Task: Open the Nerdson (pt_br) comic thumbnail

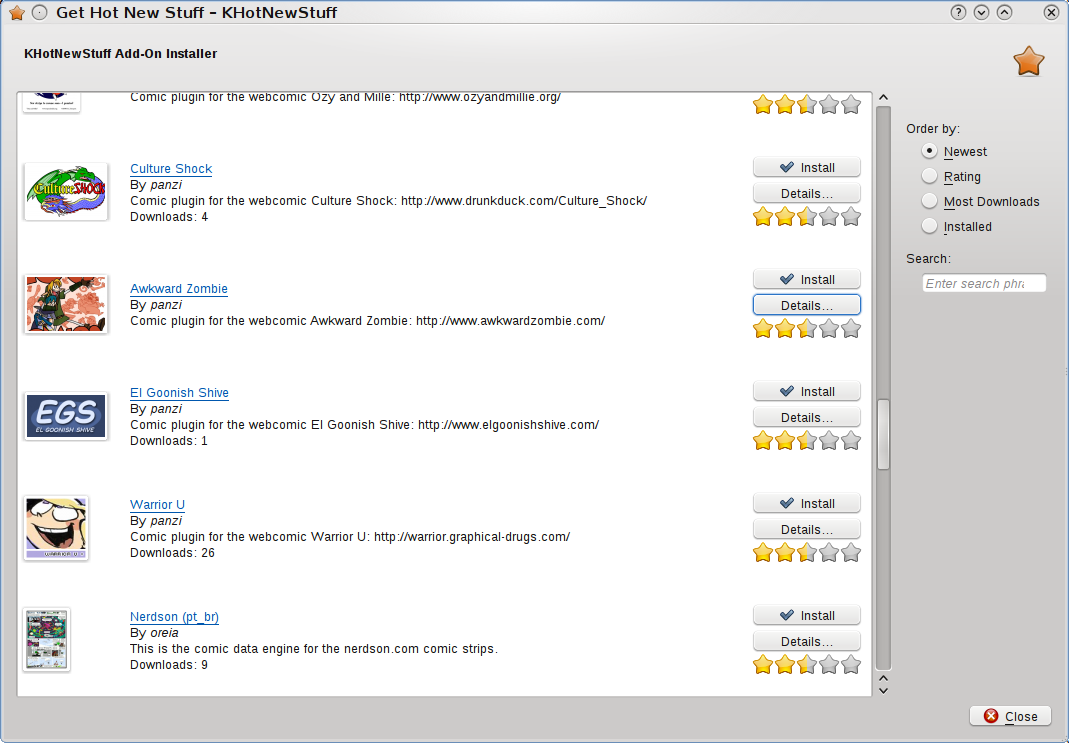Action: click(x=46, y=640)
